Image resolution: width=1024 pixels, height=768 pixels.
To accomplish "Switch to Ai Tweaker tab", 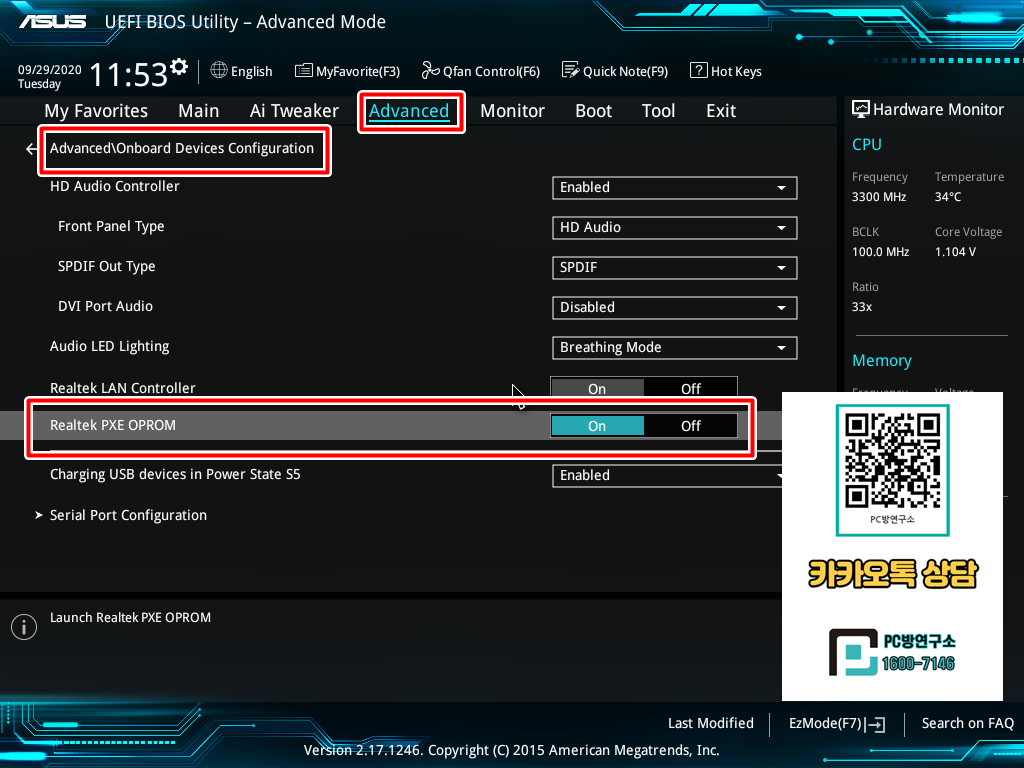I will (294, 111).
